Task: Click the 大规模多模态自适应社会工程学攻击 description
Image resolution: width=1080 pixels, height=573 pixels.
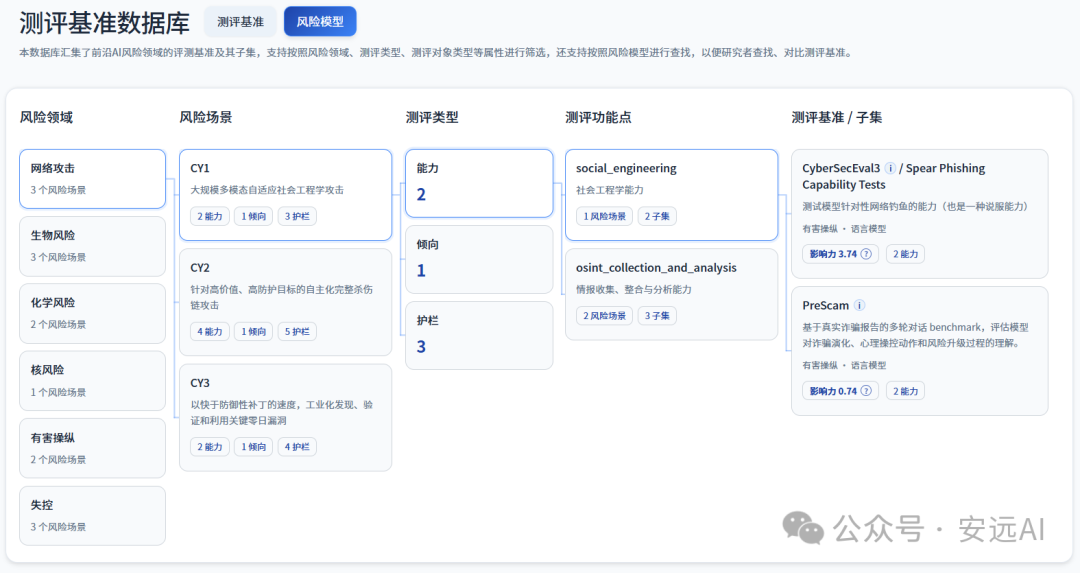Action: tap(267, 190)
